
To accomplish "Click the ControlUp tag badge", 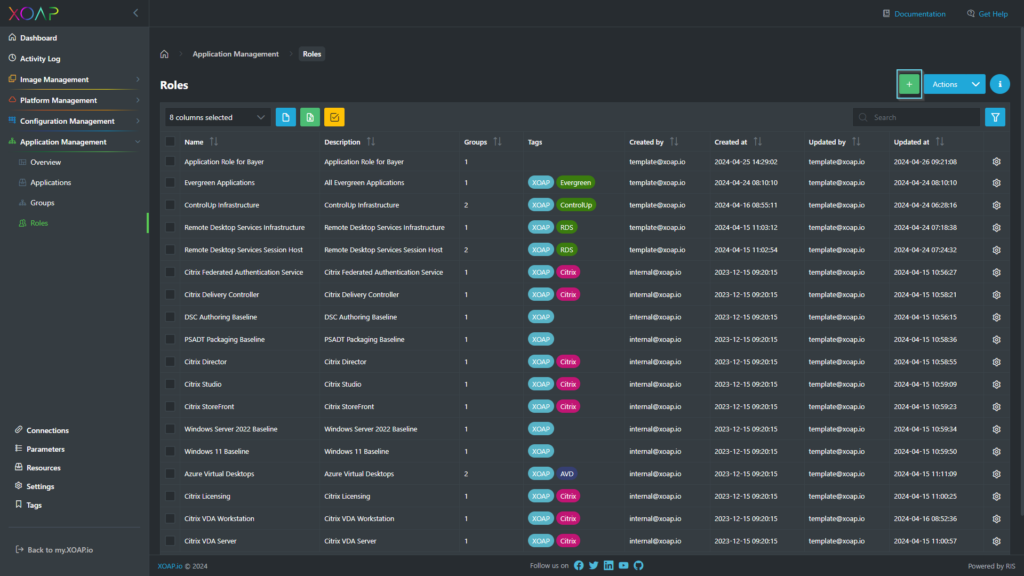I will click(x=576, y=205).
